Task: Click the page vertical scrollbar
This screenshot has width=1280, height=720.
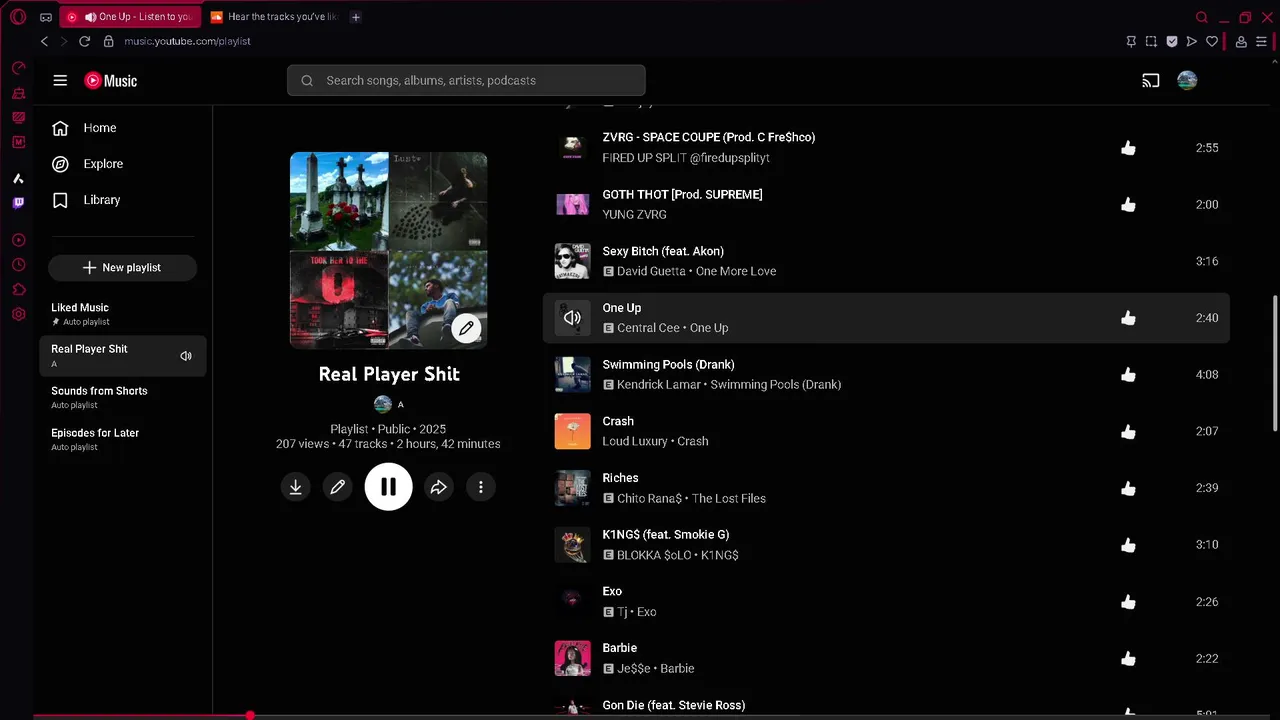Action: click(1274, 364)
